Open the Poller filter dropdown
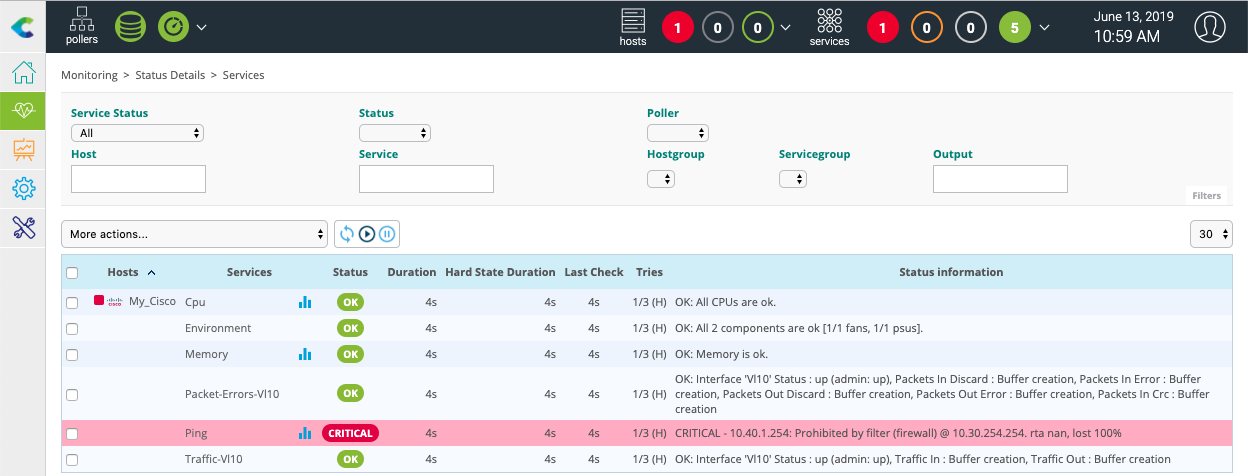Image resolution: width=1248 pixels, height=476 pixels. [678, 133]
